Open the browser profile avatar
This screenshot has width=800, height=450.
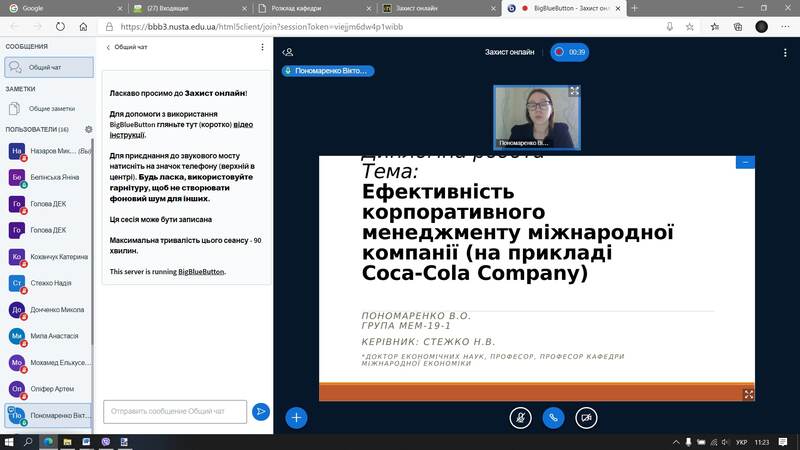(x=761, y=27)
